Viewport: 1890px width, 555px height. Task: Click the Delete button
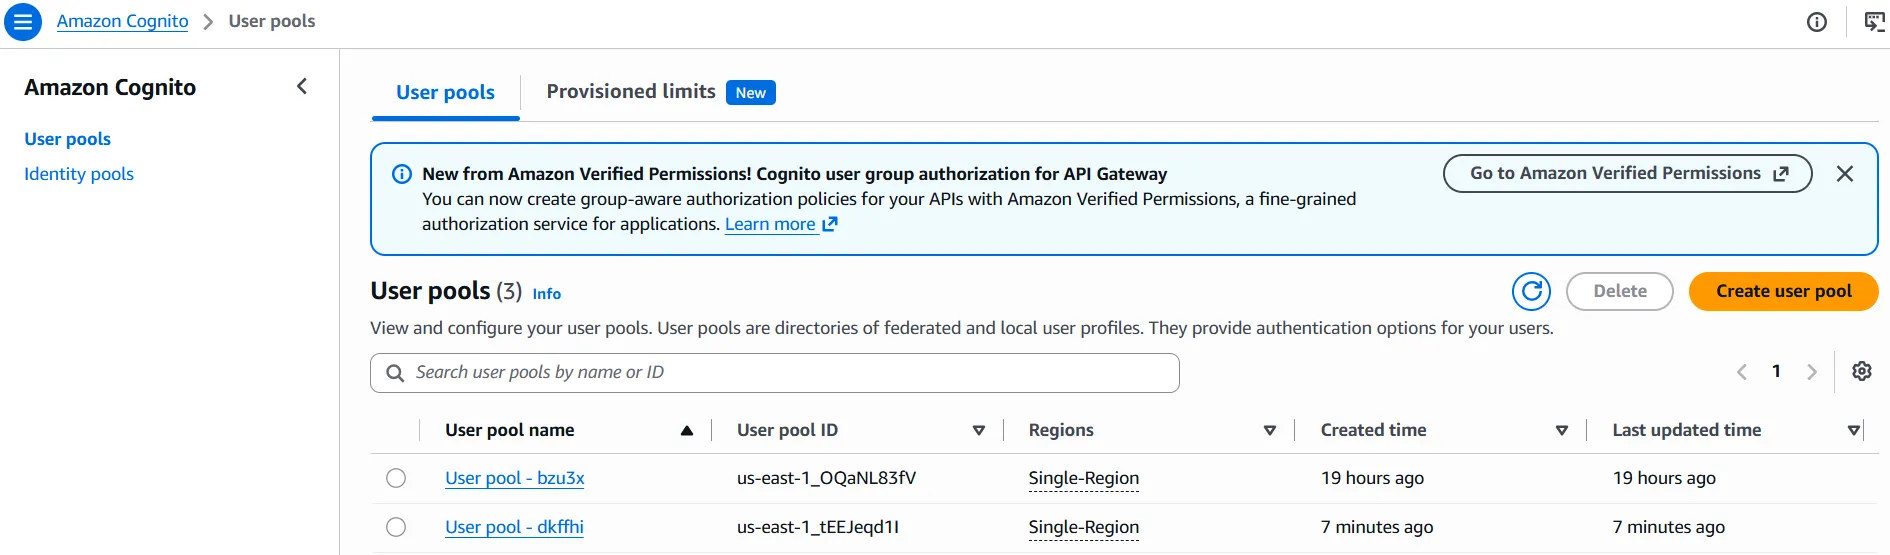1619,291
